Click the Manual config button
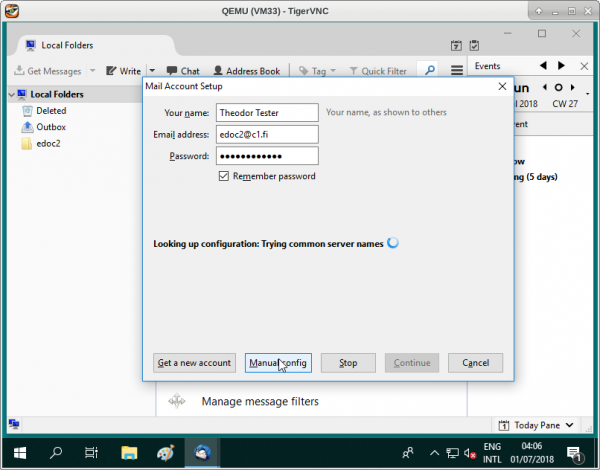The image size is (600, 470). coord(278,363)
